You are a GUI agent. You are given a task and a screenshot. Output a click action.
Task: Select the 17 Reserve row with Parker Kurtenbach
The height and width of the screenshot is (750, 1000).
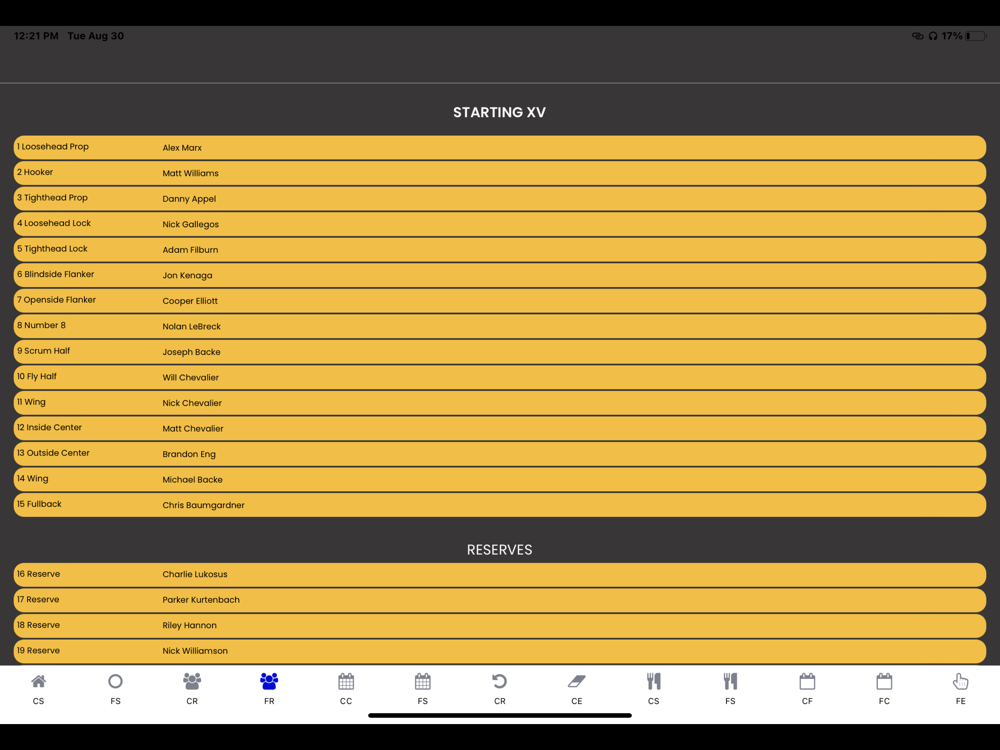point(499,600)
